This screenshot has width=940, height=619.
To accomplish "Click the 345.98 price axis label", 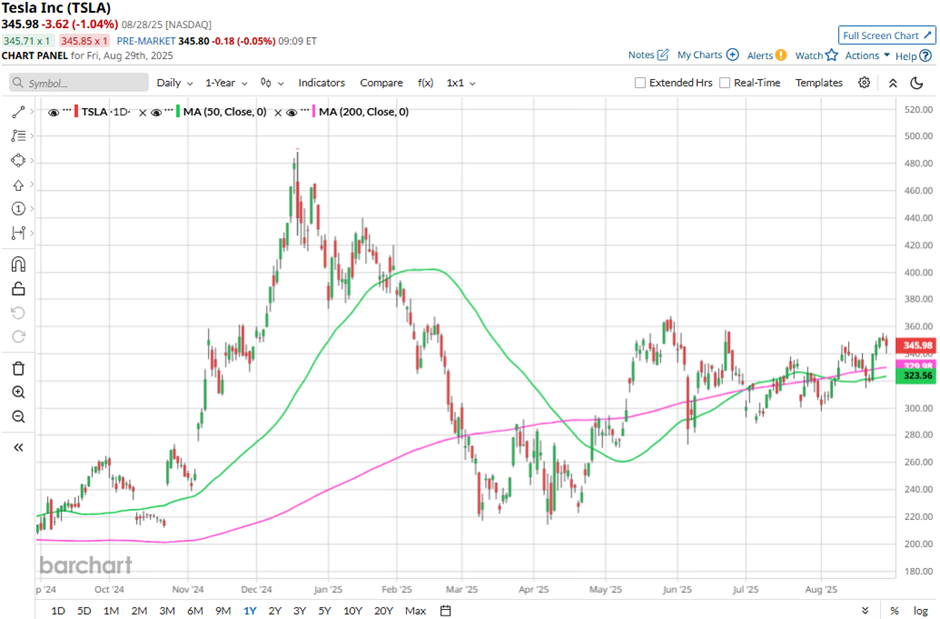I will (x=915, y=345).
